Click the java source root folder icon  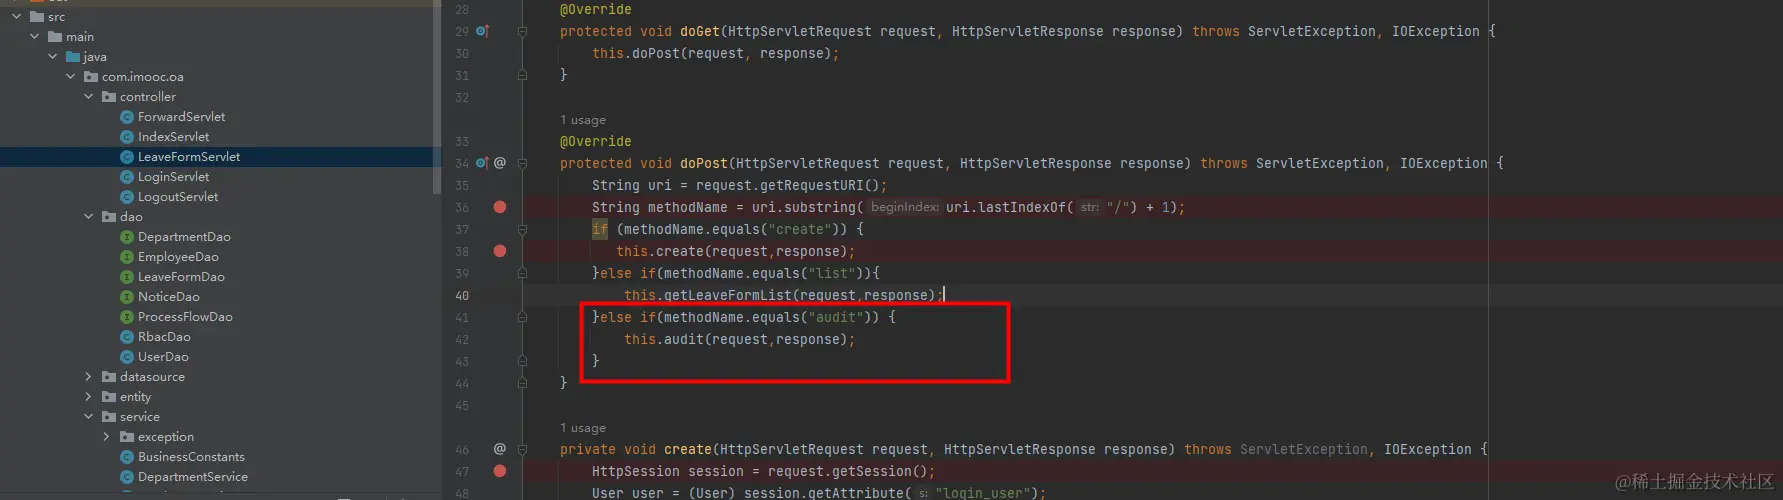coord(73,57)
